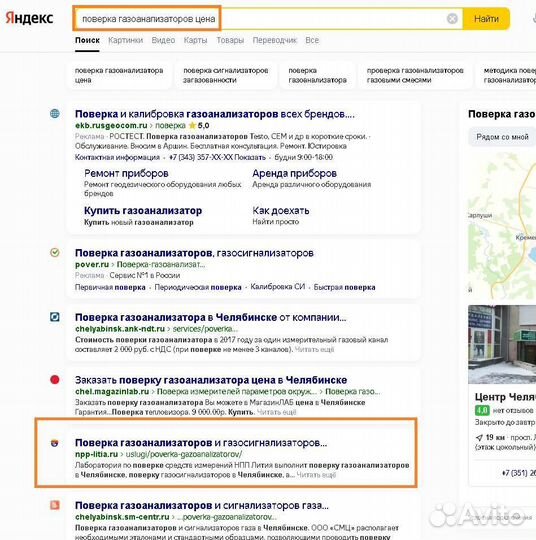
Task: Open the building photo thumbnail
Action: tap(502, 344)
